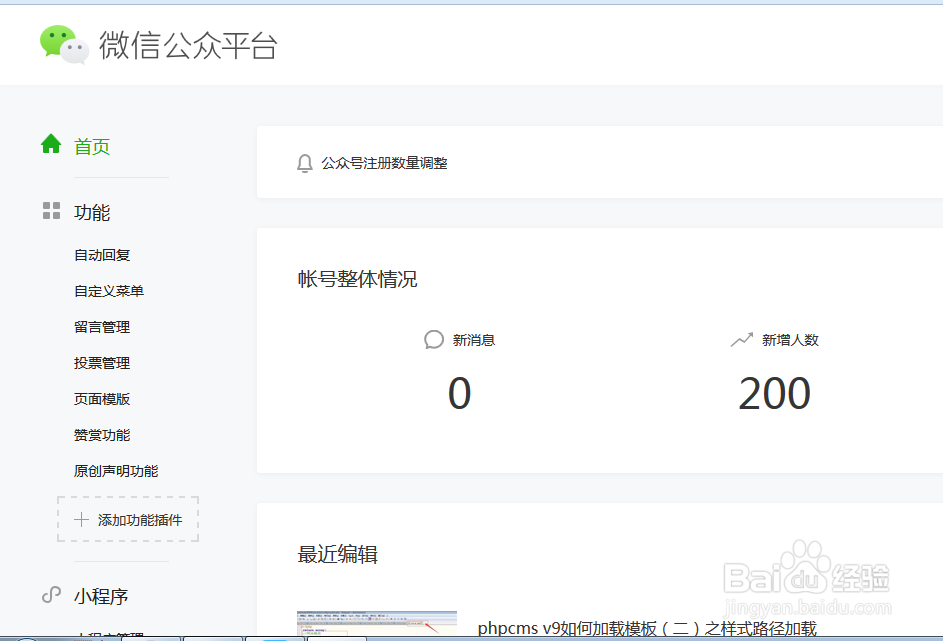943x641 pixels.
Task: Open 留言管理 in sidebar
Action: click(x=102, y=327)
